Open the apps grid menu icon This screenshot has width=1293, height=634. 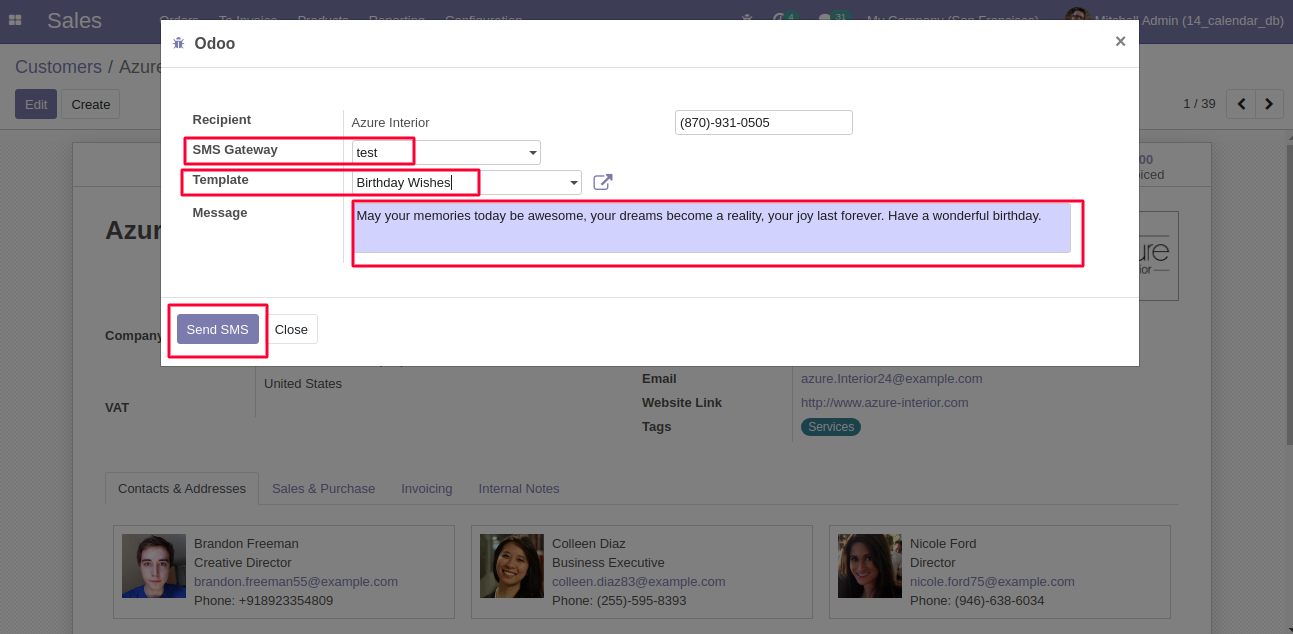[x=15, y=20]
